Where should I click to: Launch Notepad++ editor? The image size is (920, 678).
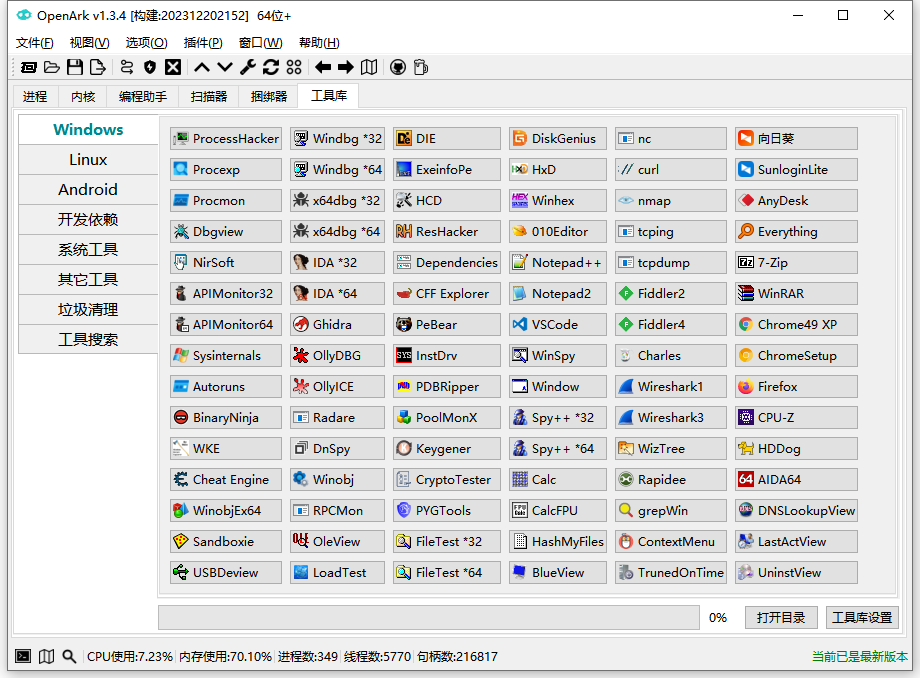click(x=557, y=263)
